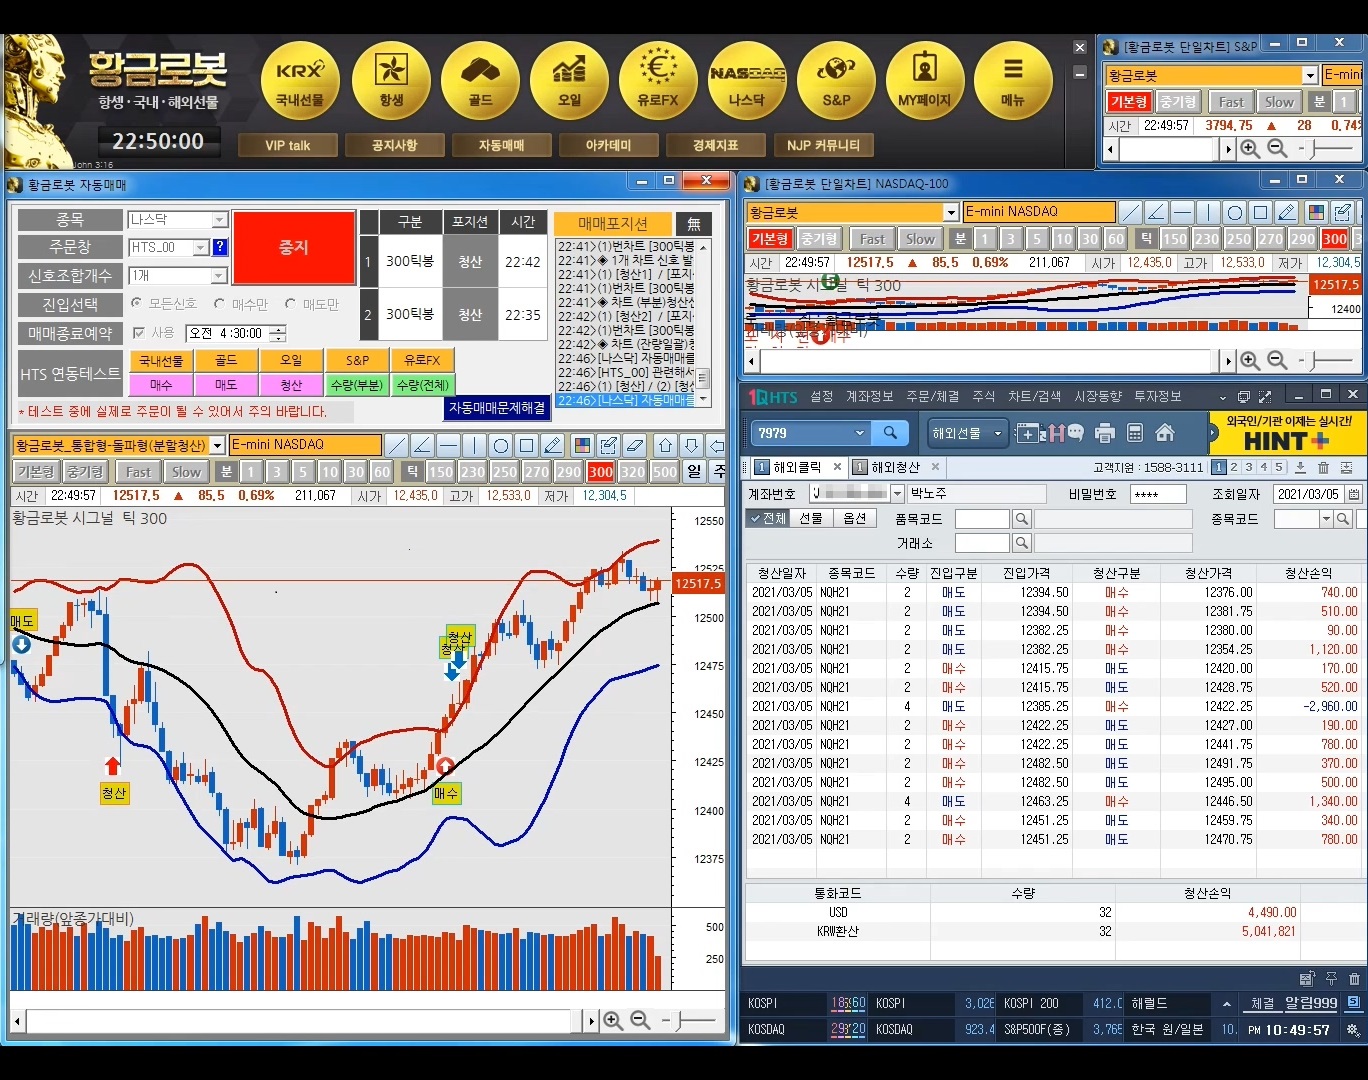Select the 매도만 radio button

tap(291, 303)
